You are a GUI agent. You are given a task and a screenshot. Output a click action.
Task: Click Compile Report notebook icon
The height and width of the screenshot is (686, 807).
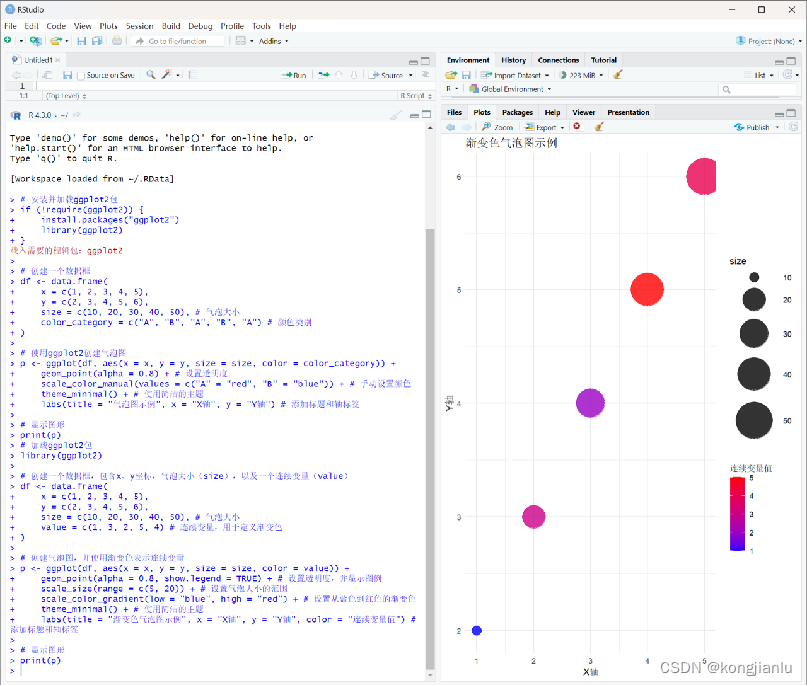point(193,75)
